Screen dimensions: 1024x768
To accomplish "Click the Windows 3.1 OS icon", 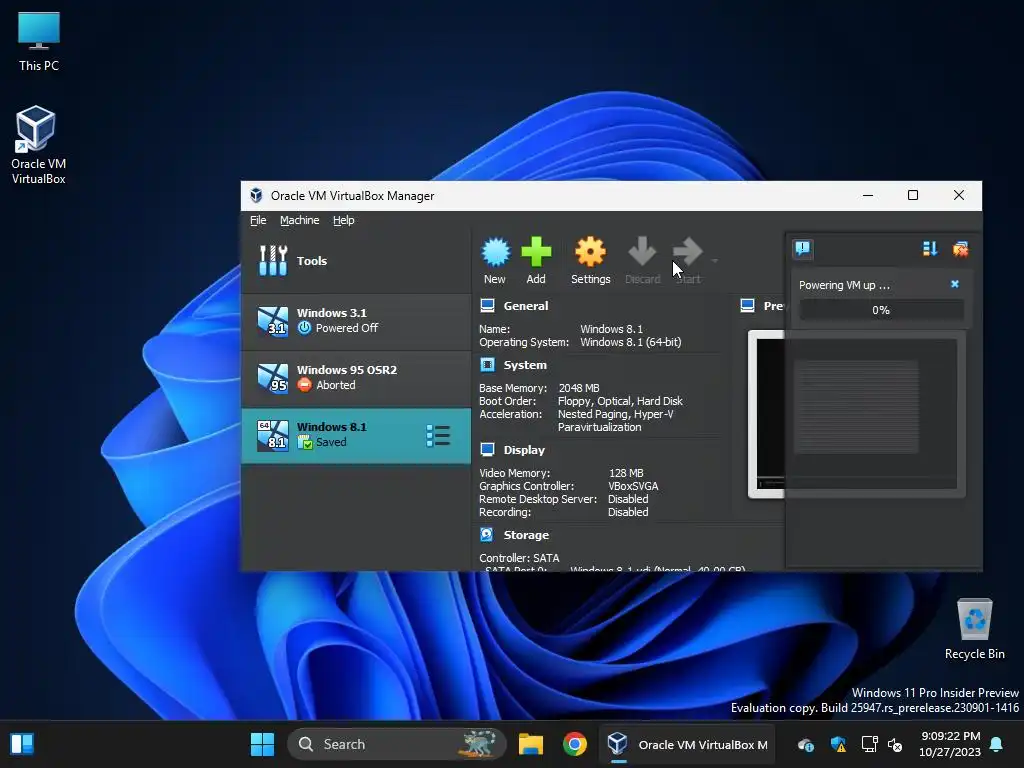I will (272, 321).
